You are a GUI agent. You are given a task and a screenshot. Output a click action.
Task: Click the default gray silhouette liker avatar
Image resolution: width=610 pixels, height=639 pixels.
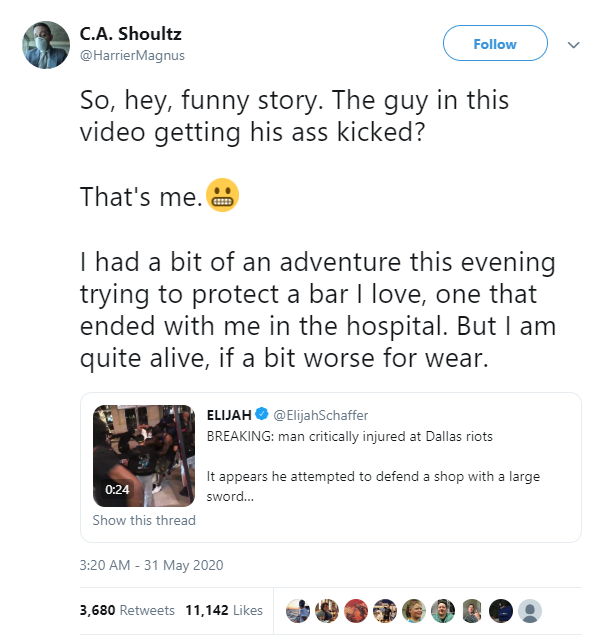coord(530,611)
